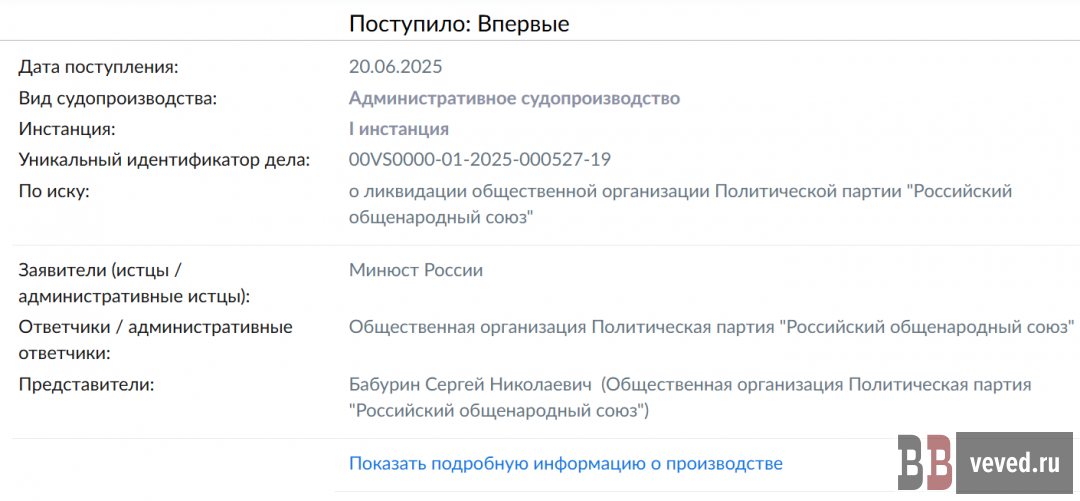Select the 'Поступило: Впервые' heading
This screenshot has width=1080, height=501.
click(x=459, y=24)
